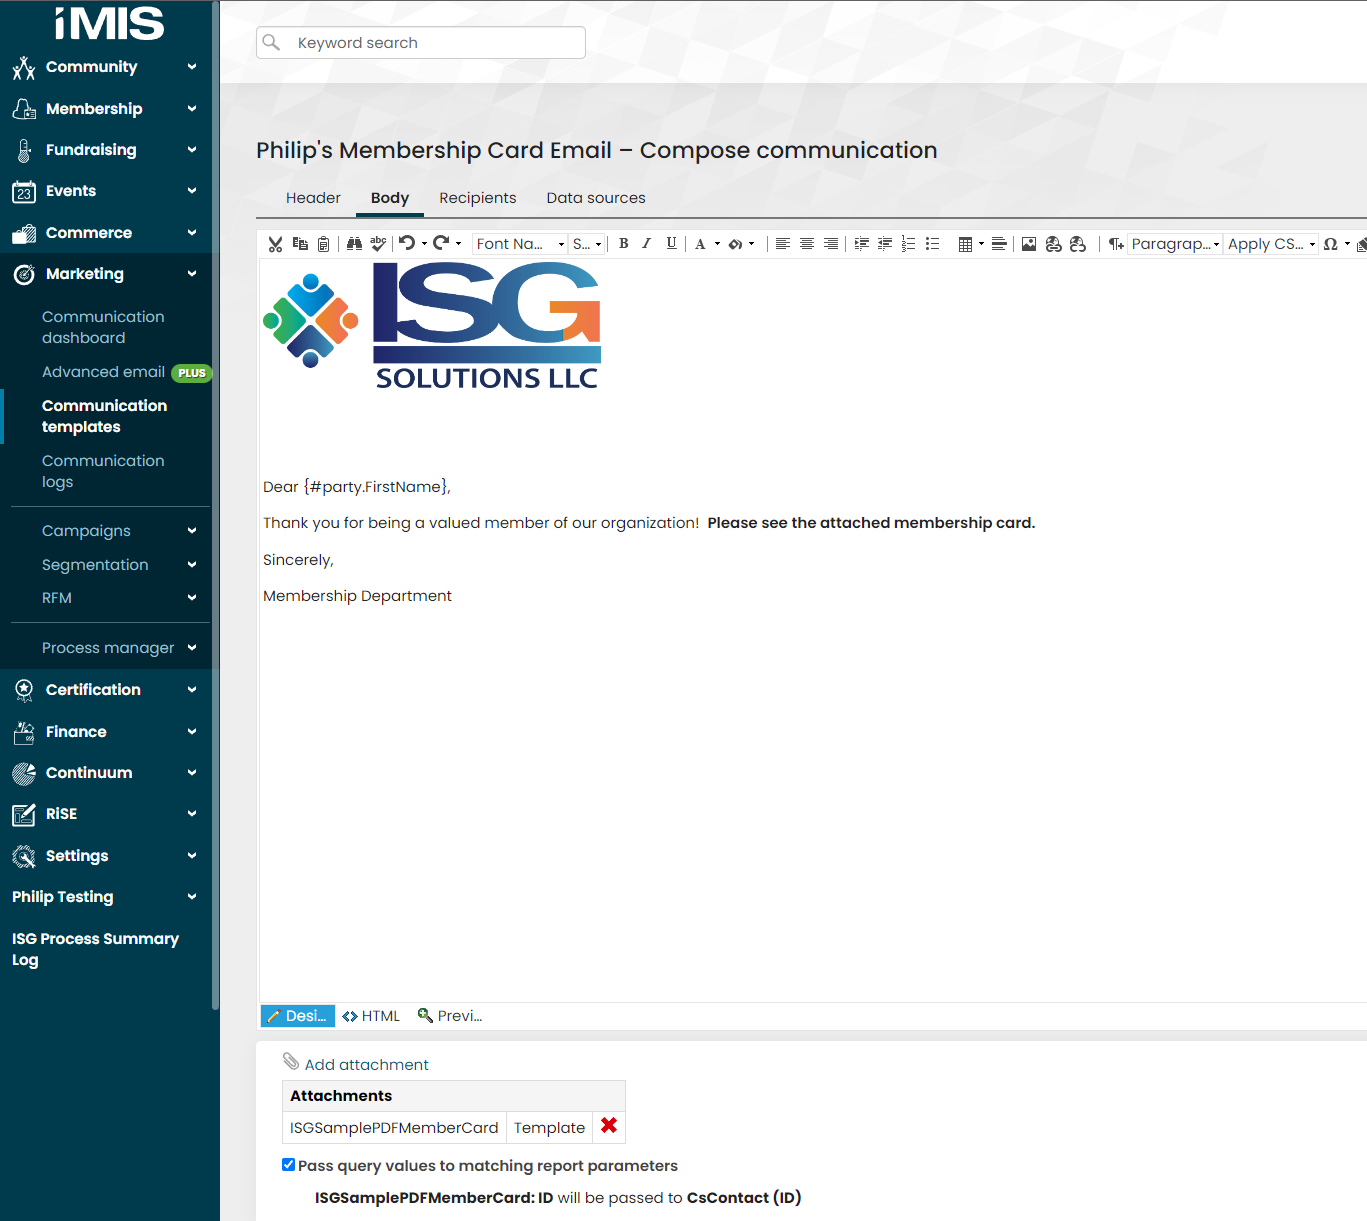The height and width of the screenshot is (1221, 1367).
Task: Click the Add attachment link
Action: [x=366, y=1063]
